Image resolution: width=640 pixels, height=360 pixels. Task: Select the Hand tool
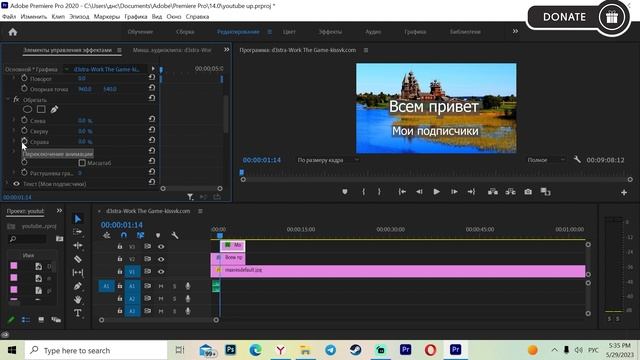(x=78, y=299)
